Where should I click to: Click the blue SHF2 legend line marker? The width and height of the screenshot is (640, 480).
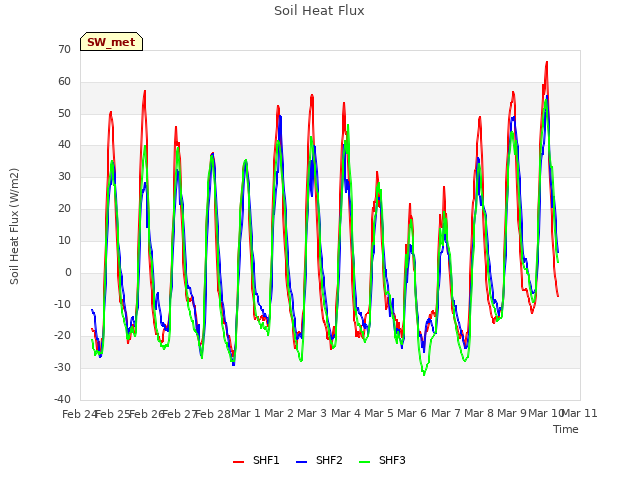(301, 462)
